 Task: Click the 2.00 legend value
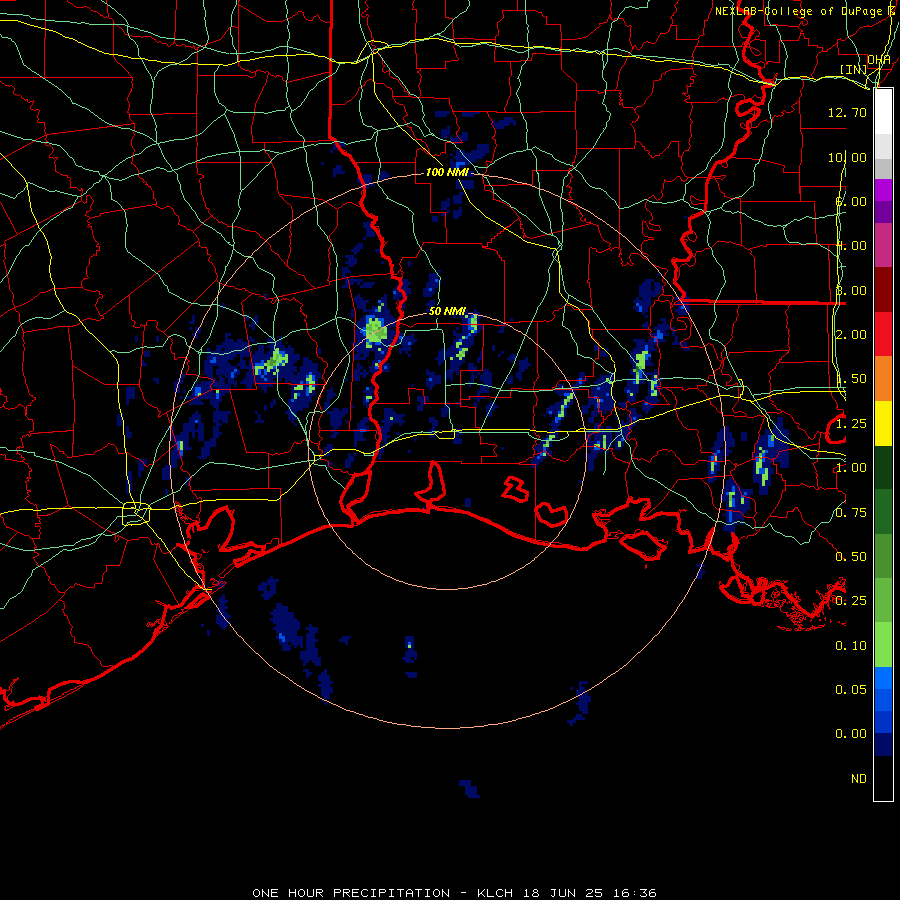tap(851, 335)
